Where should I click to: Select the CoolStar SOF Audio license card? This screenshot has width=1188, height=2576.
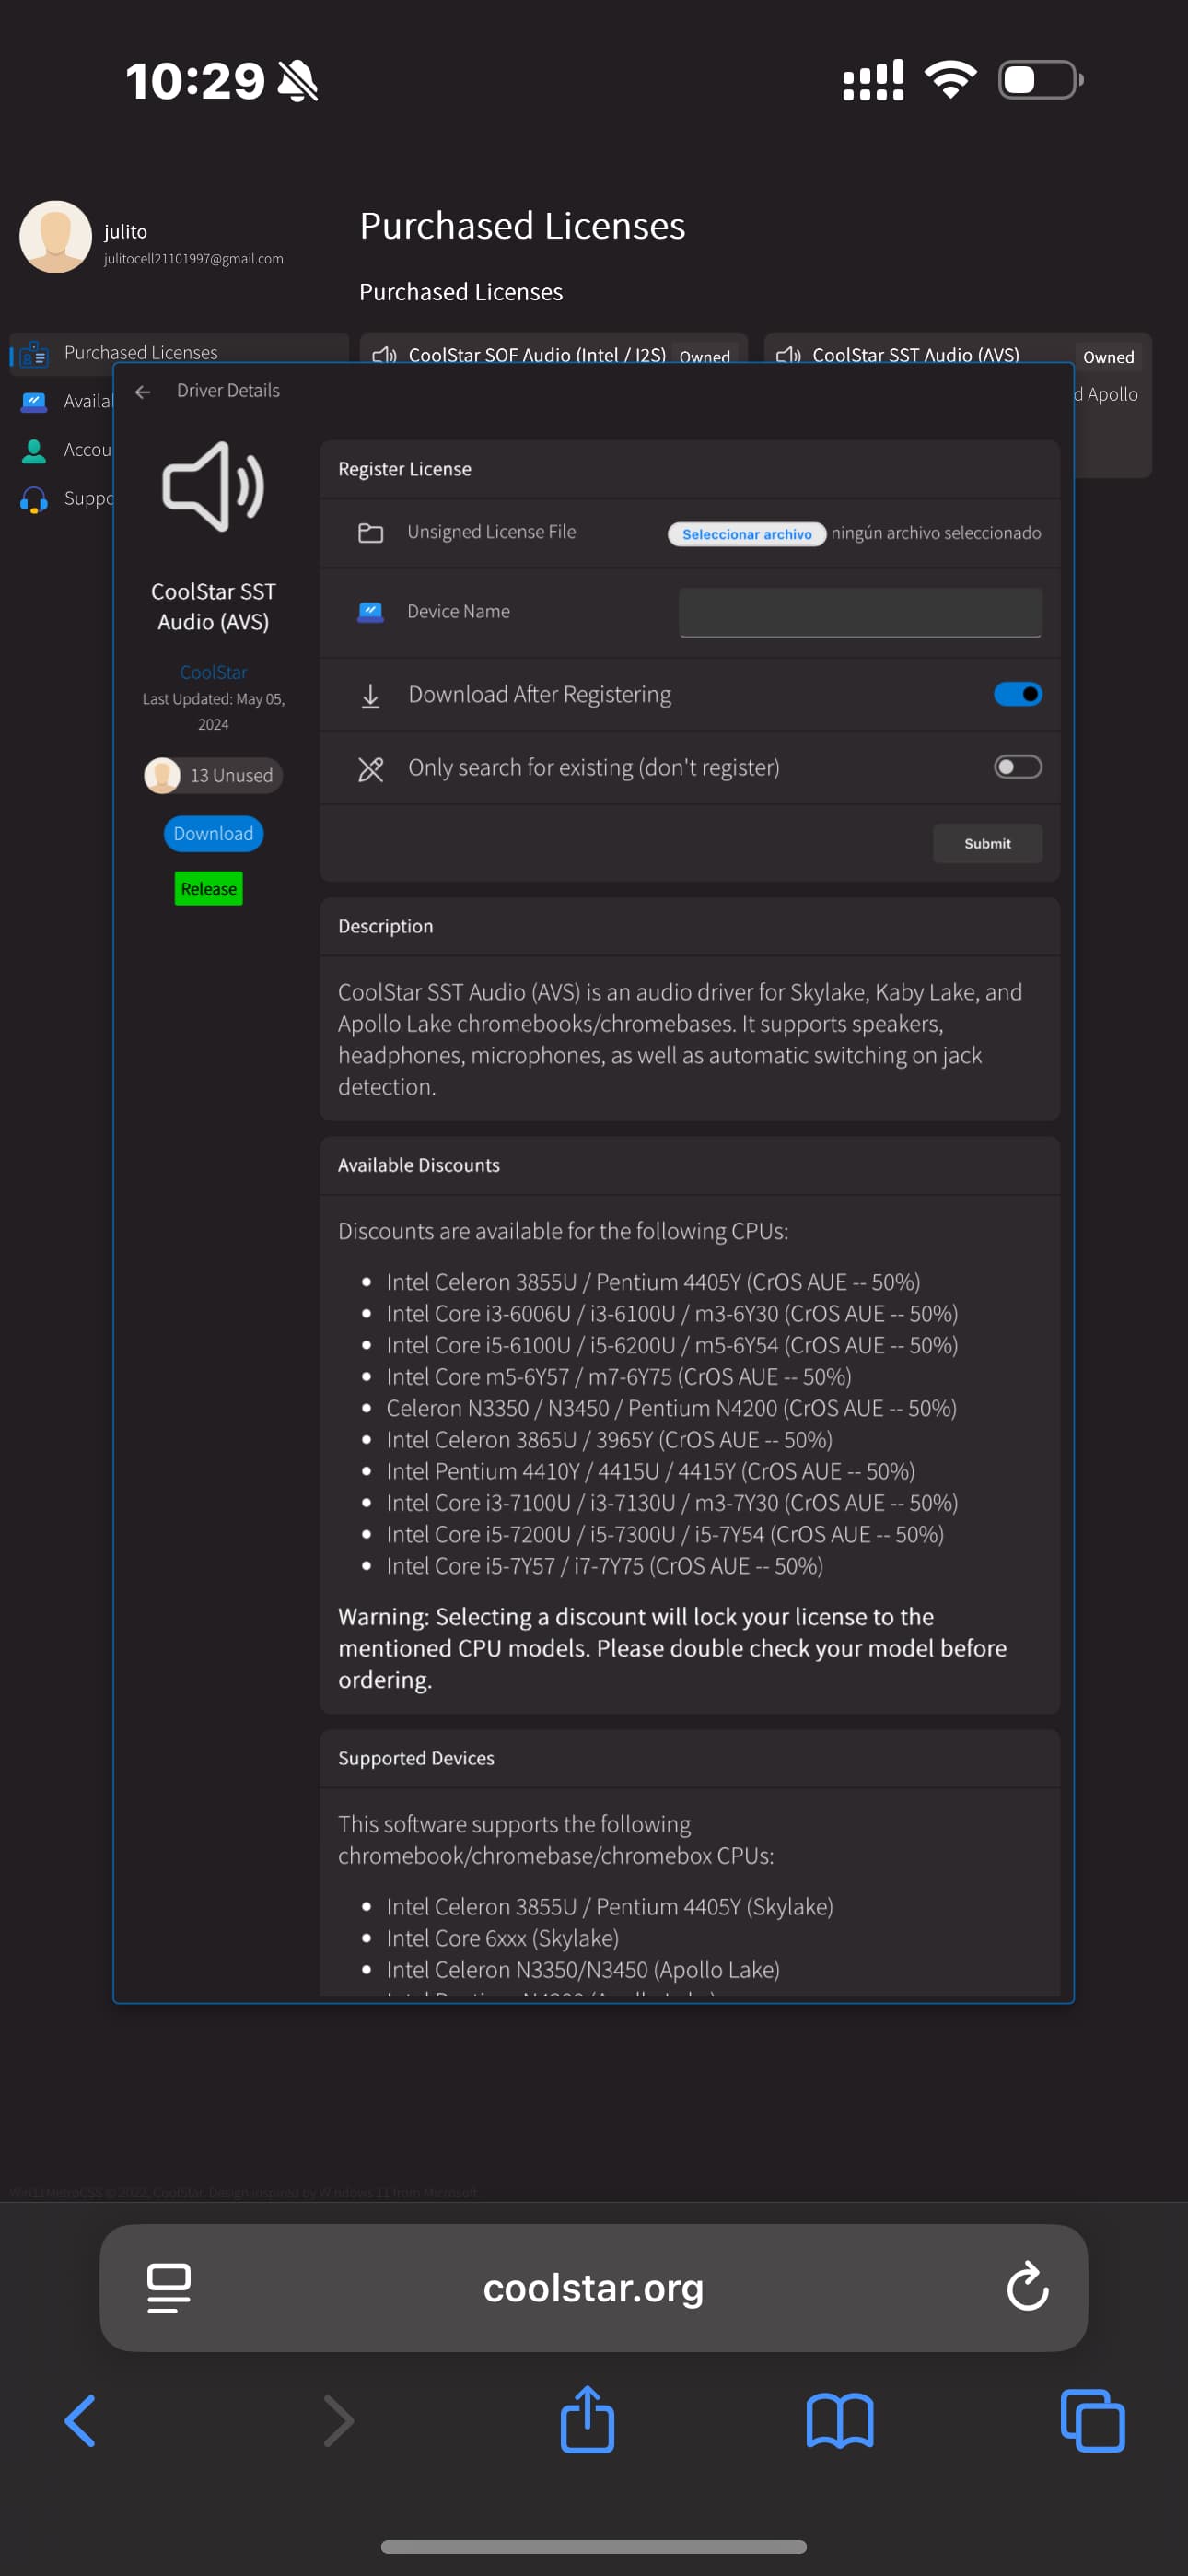coord(552,352)
